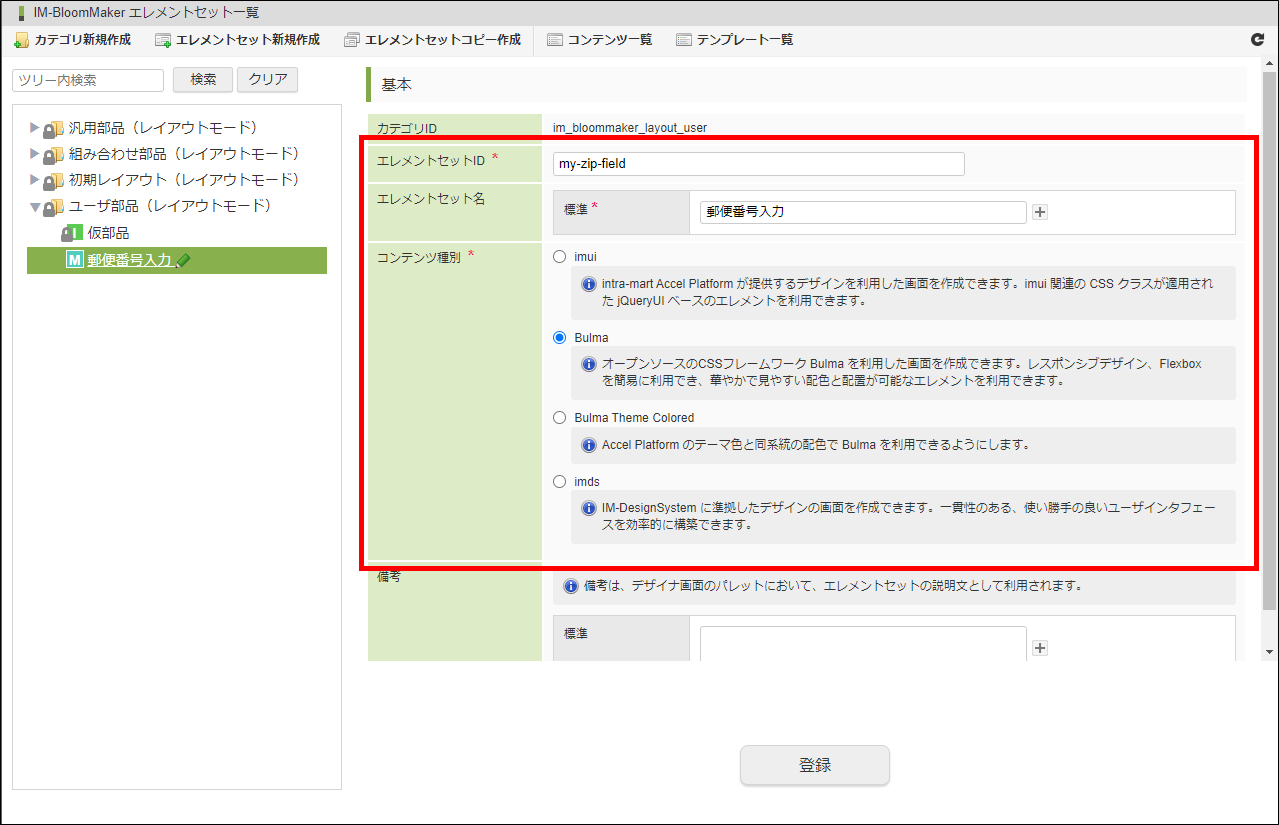Select 仮部品 in the tree
This screenshot has width=1279, height=825.
pos(108,233)
